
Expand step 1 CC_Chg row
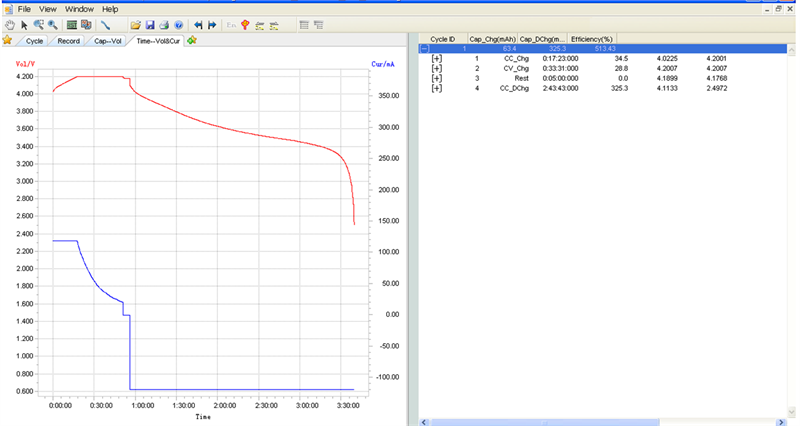(x=437, y=59)
